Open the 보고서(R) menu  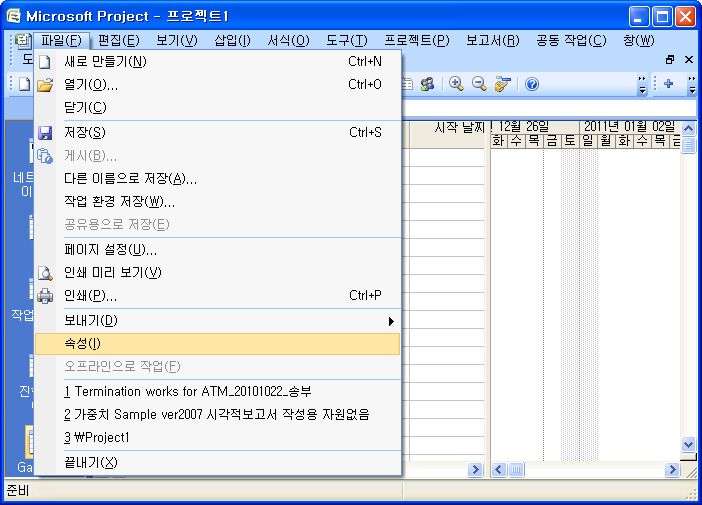pos(492,41)
